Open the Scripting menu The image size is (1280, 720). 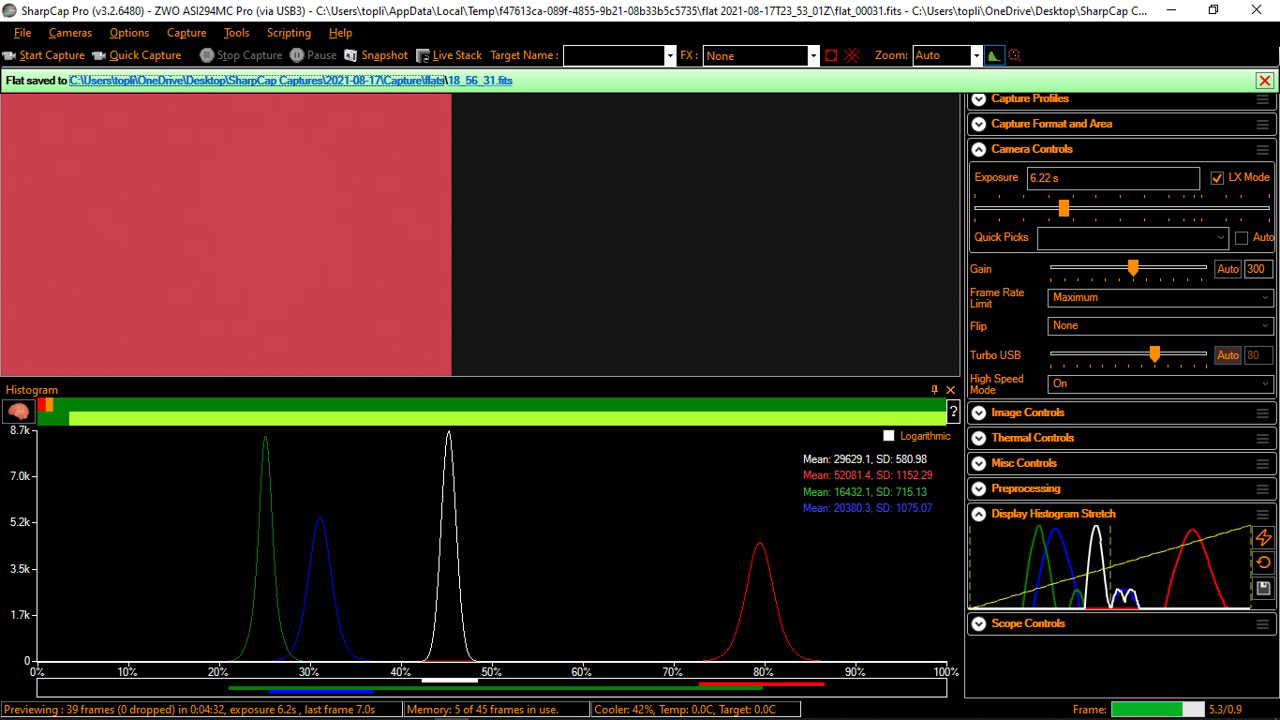[x=289, y=33]
